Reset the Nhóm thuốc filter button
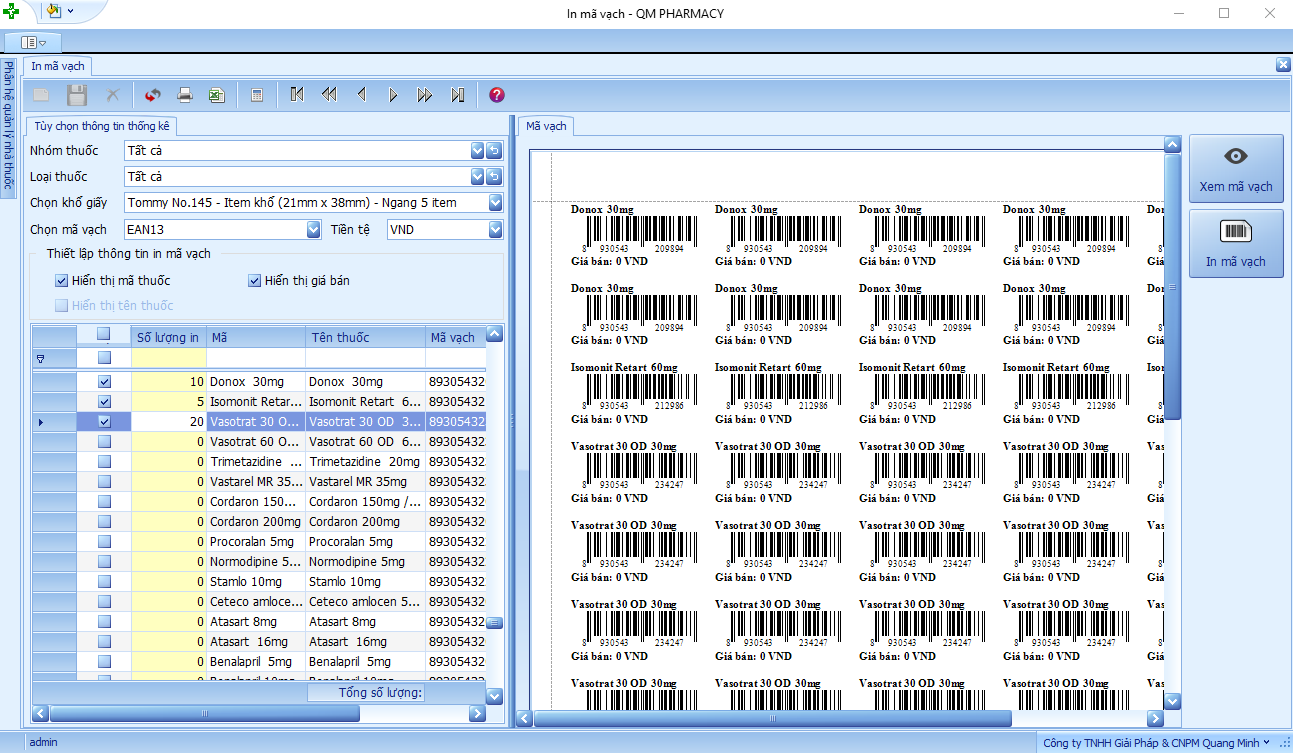 click(x=494, y=151)
